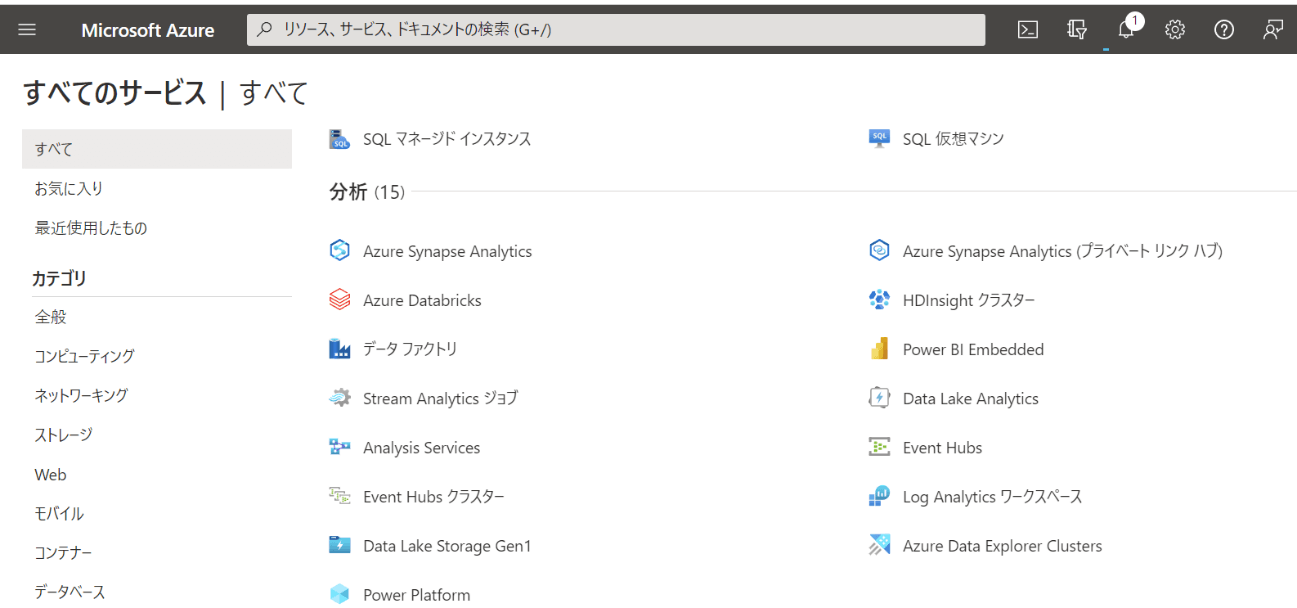Click the search box for resources and services
The image size is (1297, 608).
pos(615,30)
